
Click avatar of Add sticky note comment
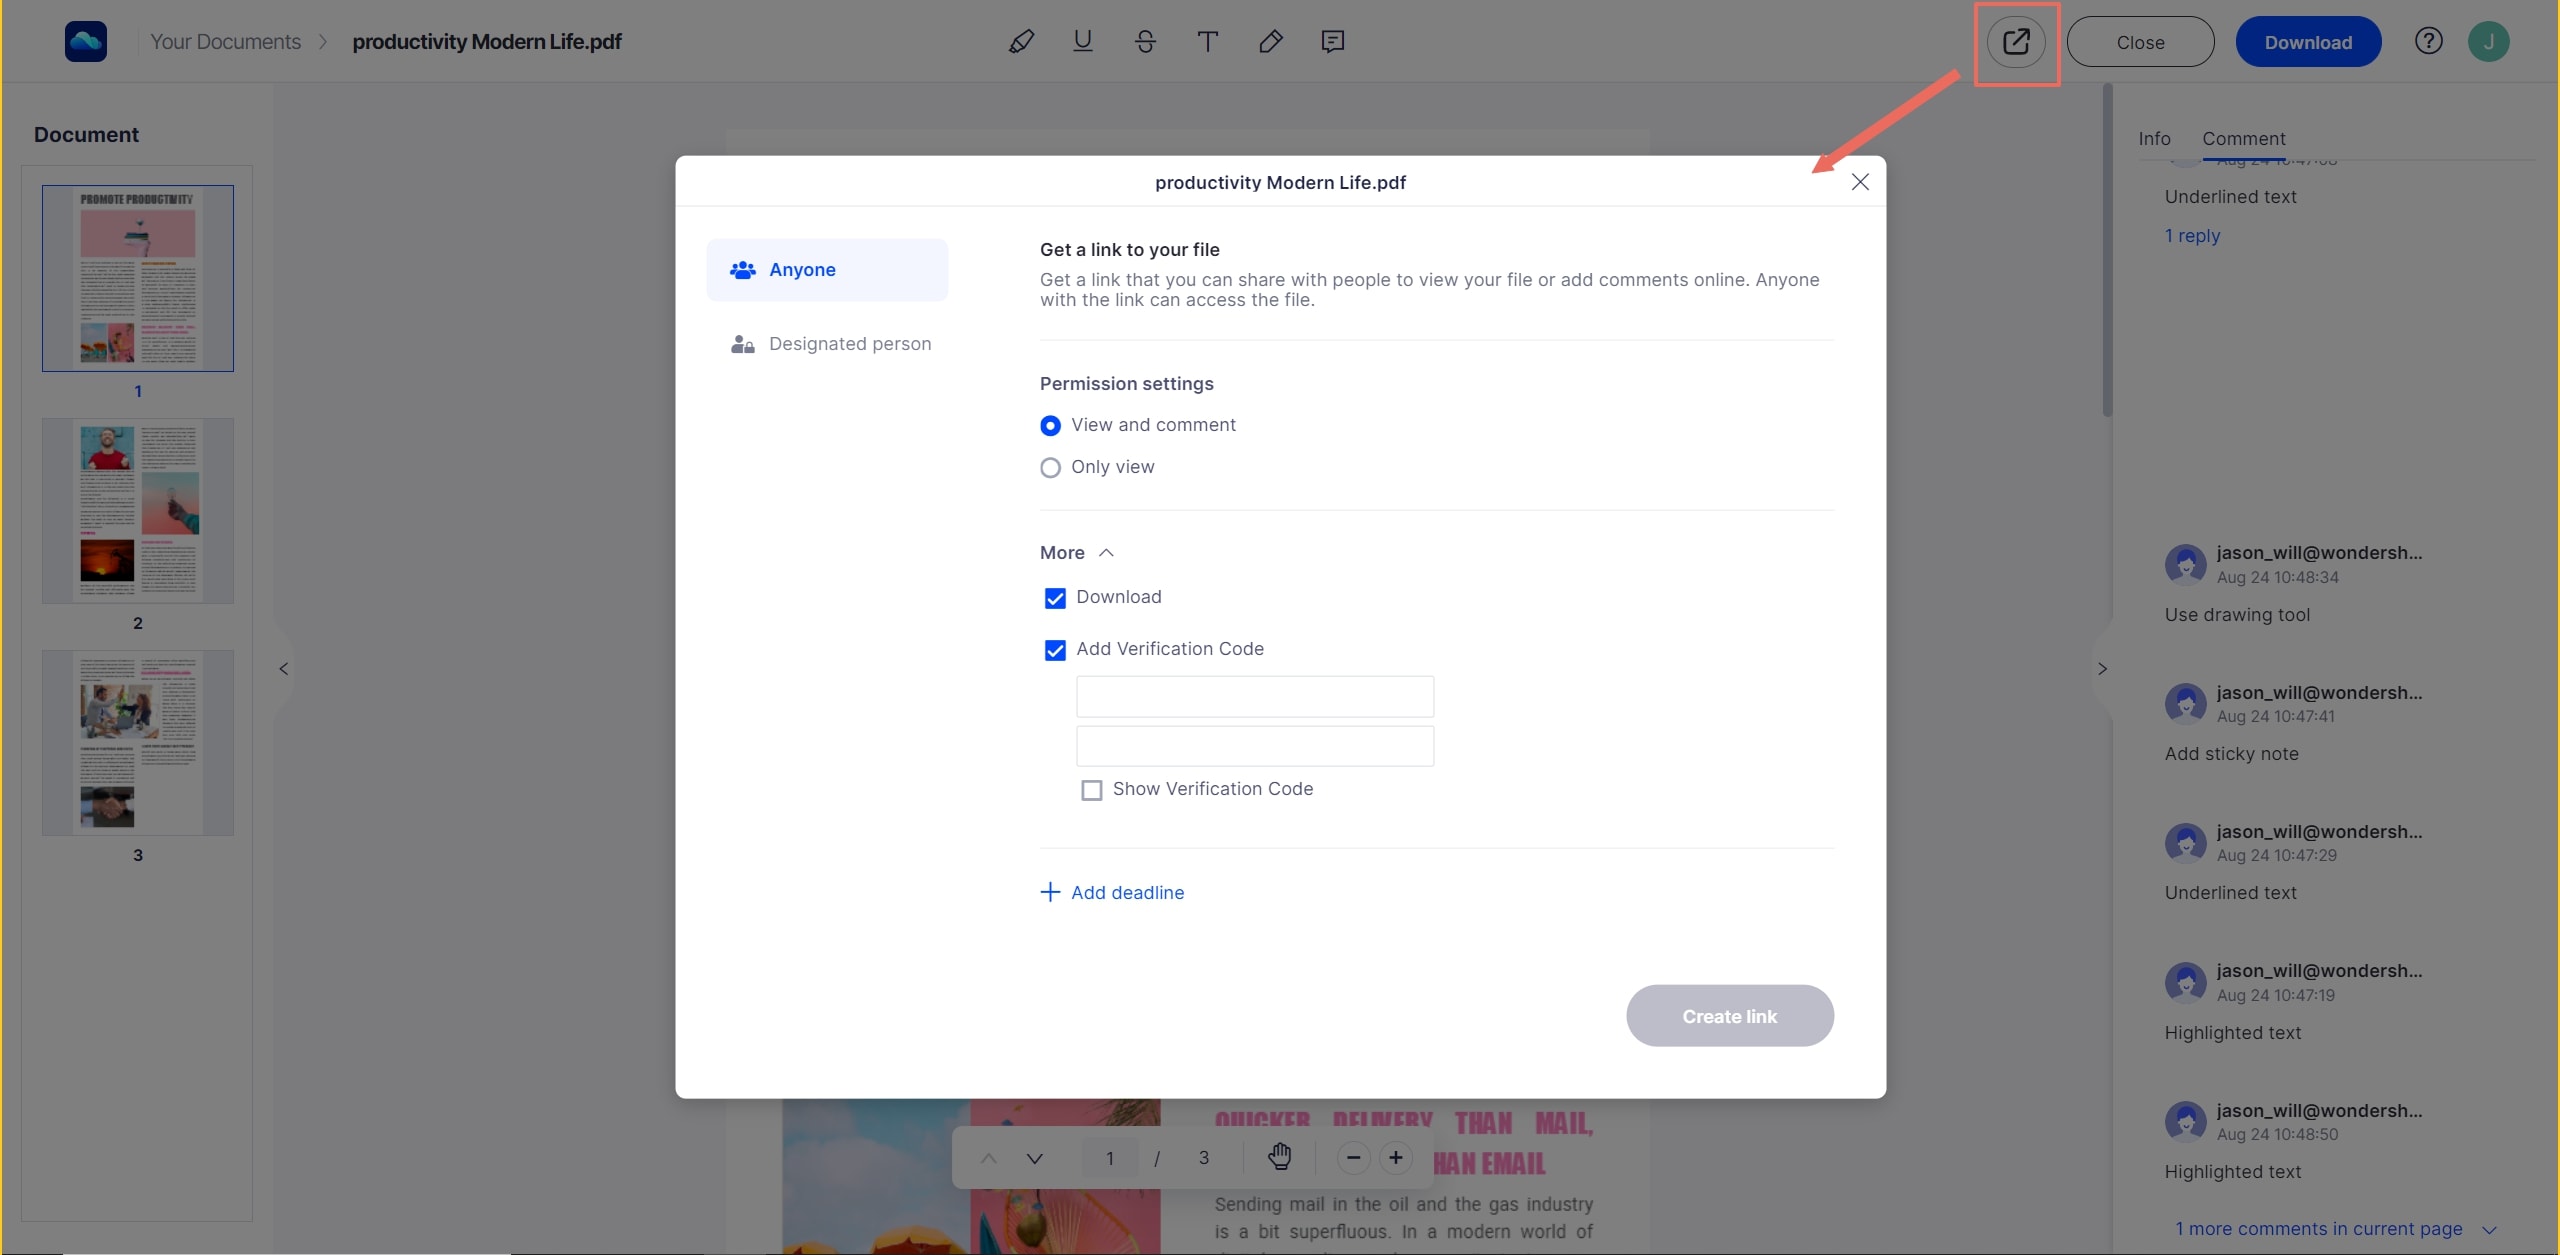tap(2185, 703)
